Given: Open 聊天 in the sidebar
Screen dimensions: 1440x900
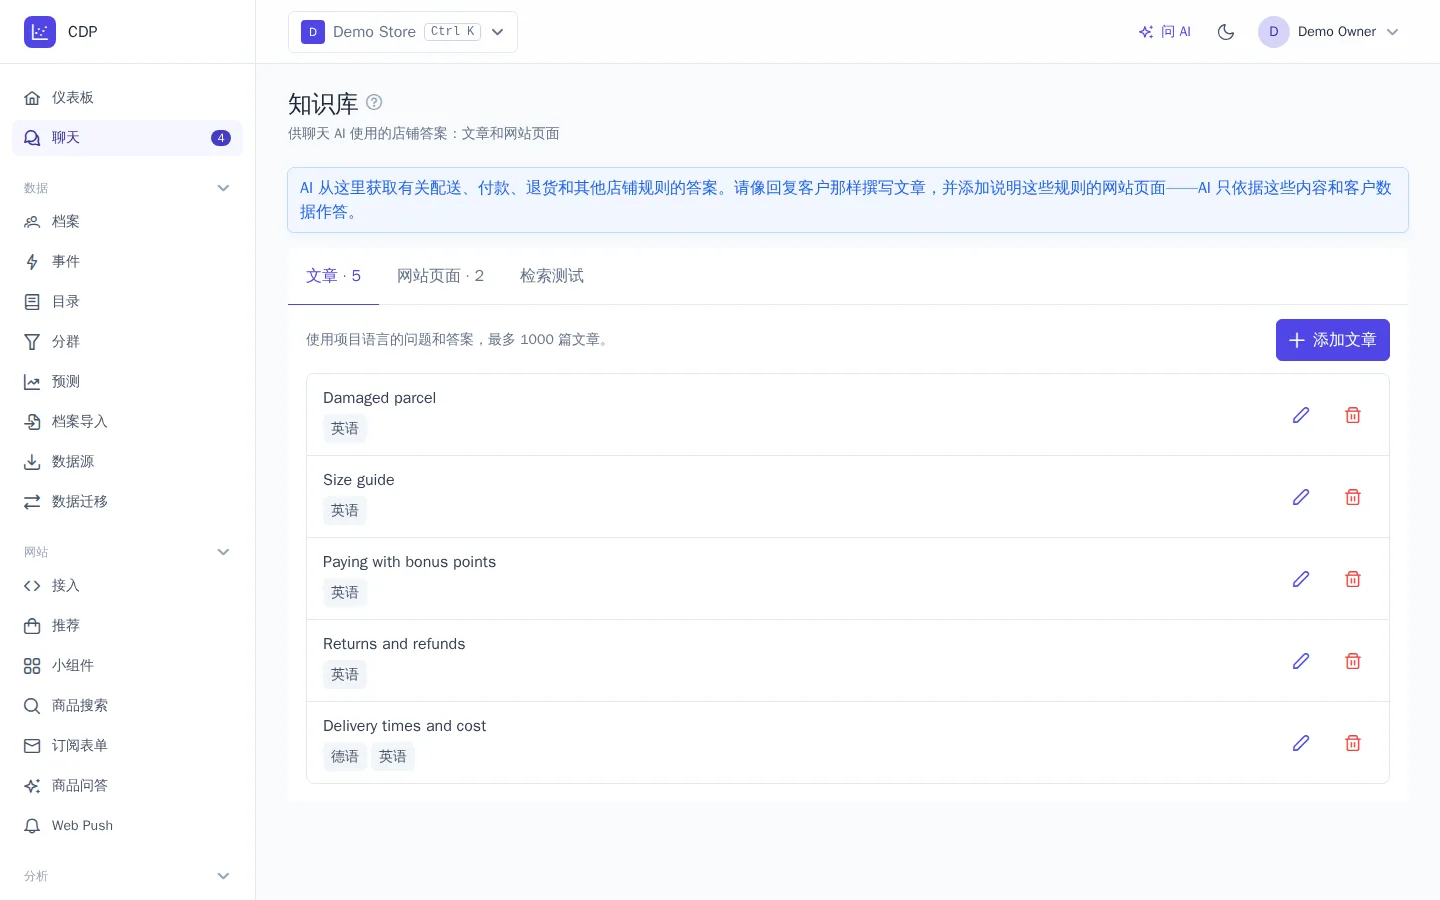Looking at the screenshot, I should [127, 138].
